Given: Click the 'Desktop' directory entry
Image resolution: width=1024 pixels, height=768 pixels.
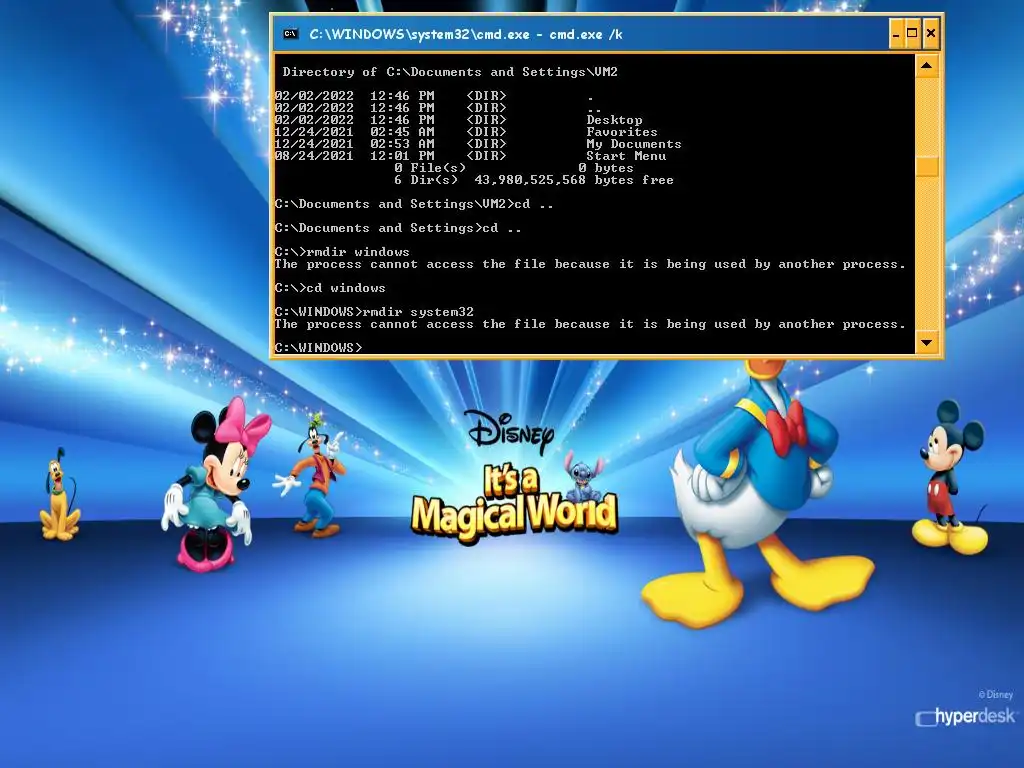Looking at the screenshot, I should (614, 120).
